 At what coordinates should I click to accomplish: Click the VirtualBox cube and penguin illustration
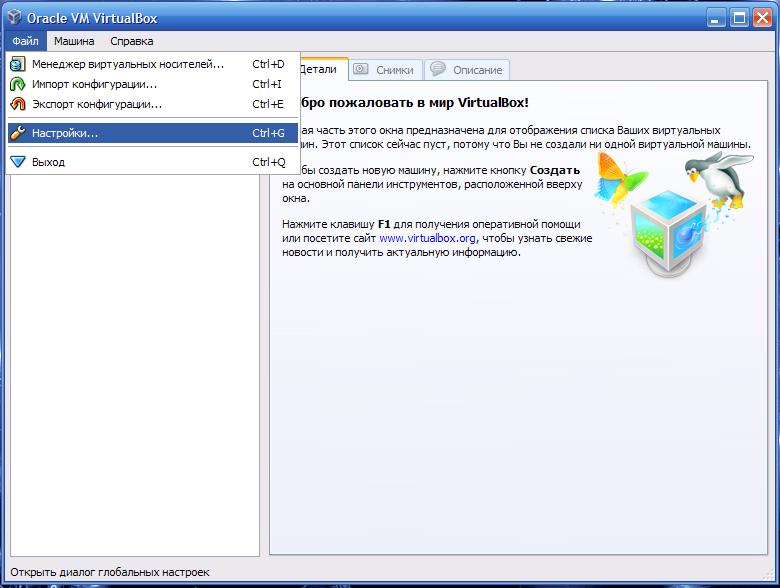click(674, 214)
